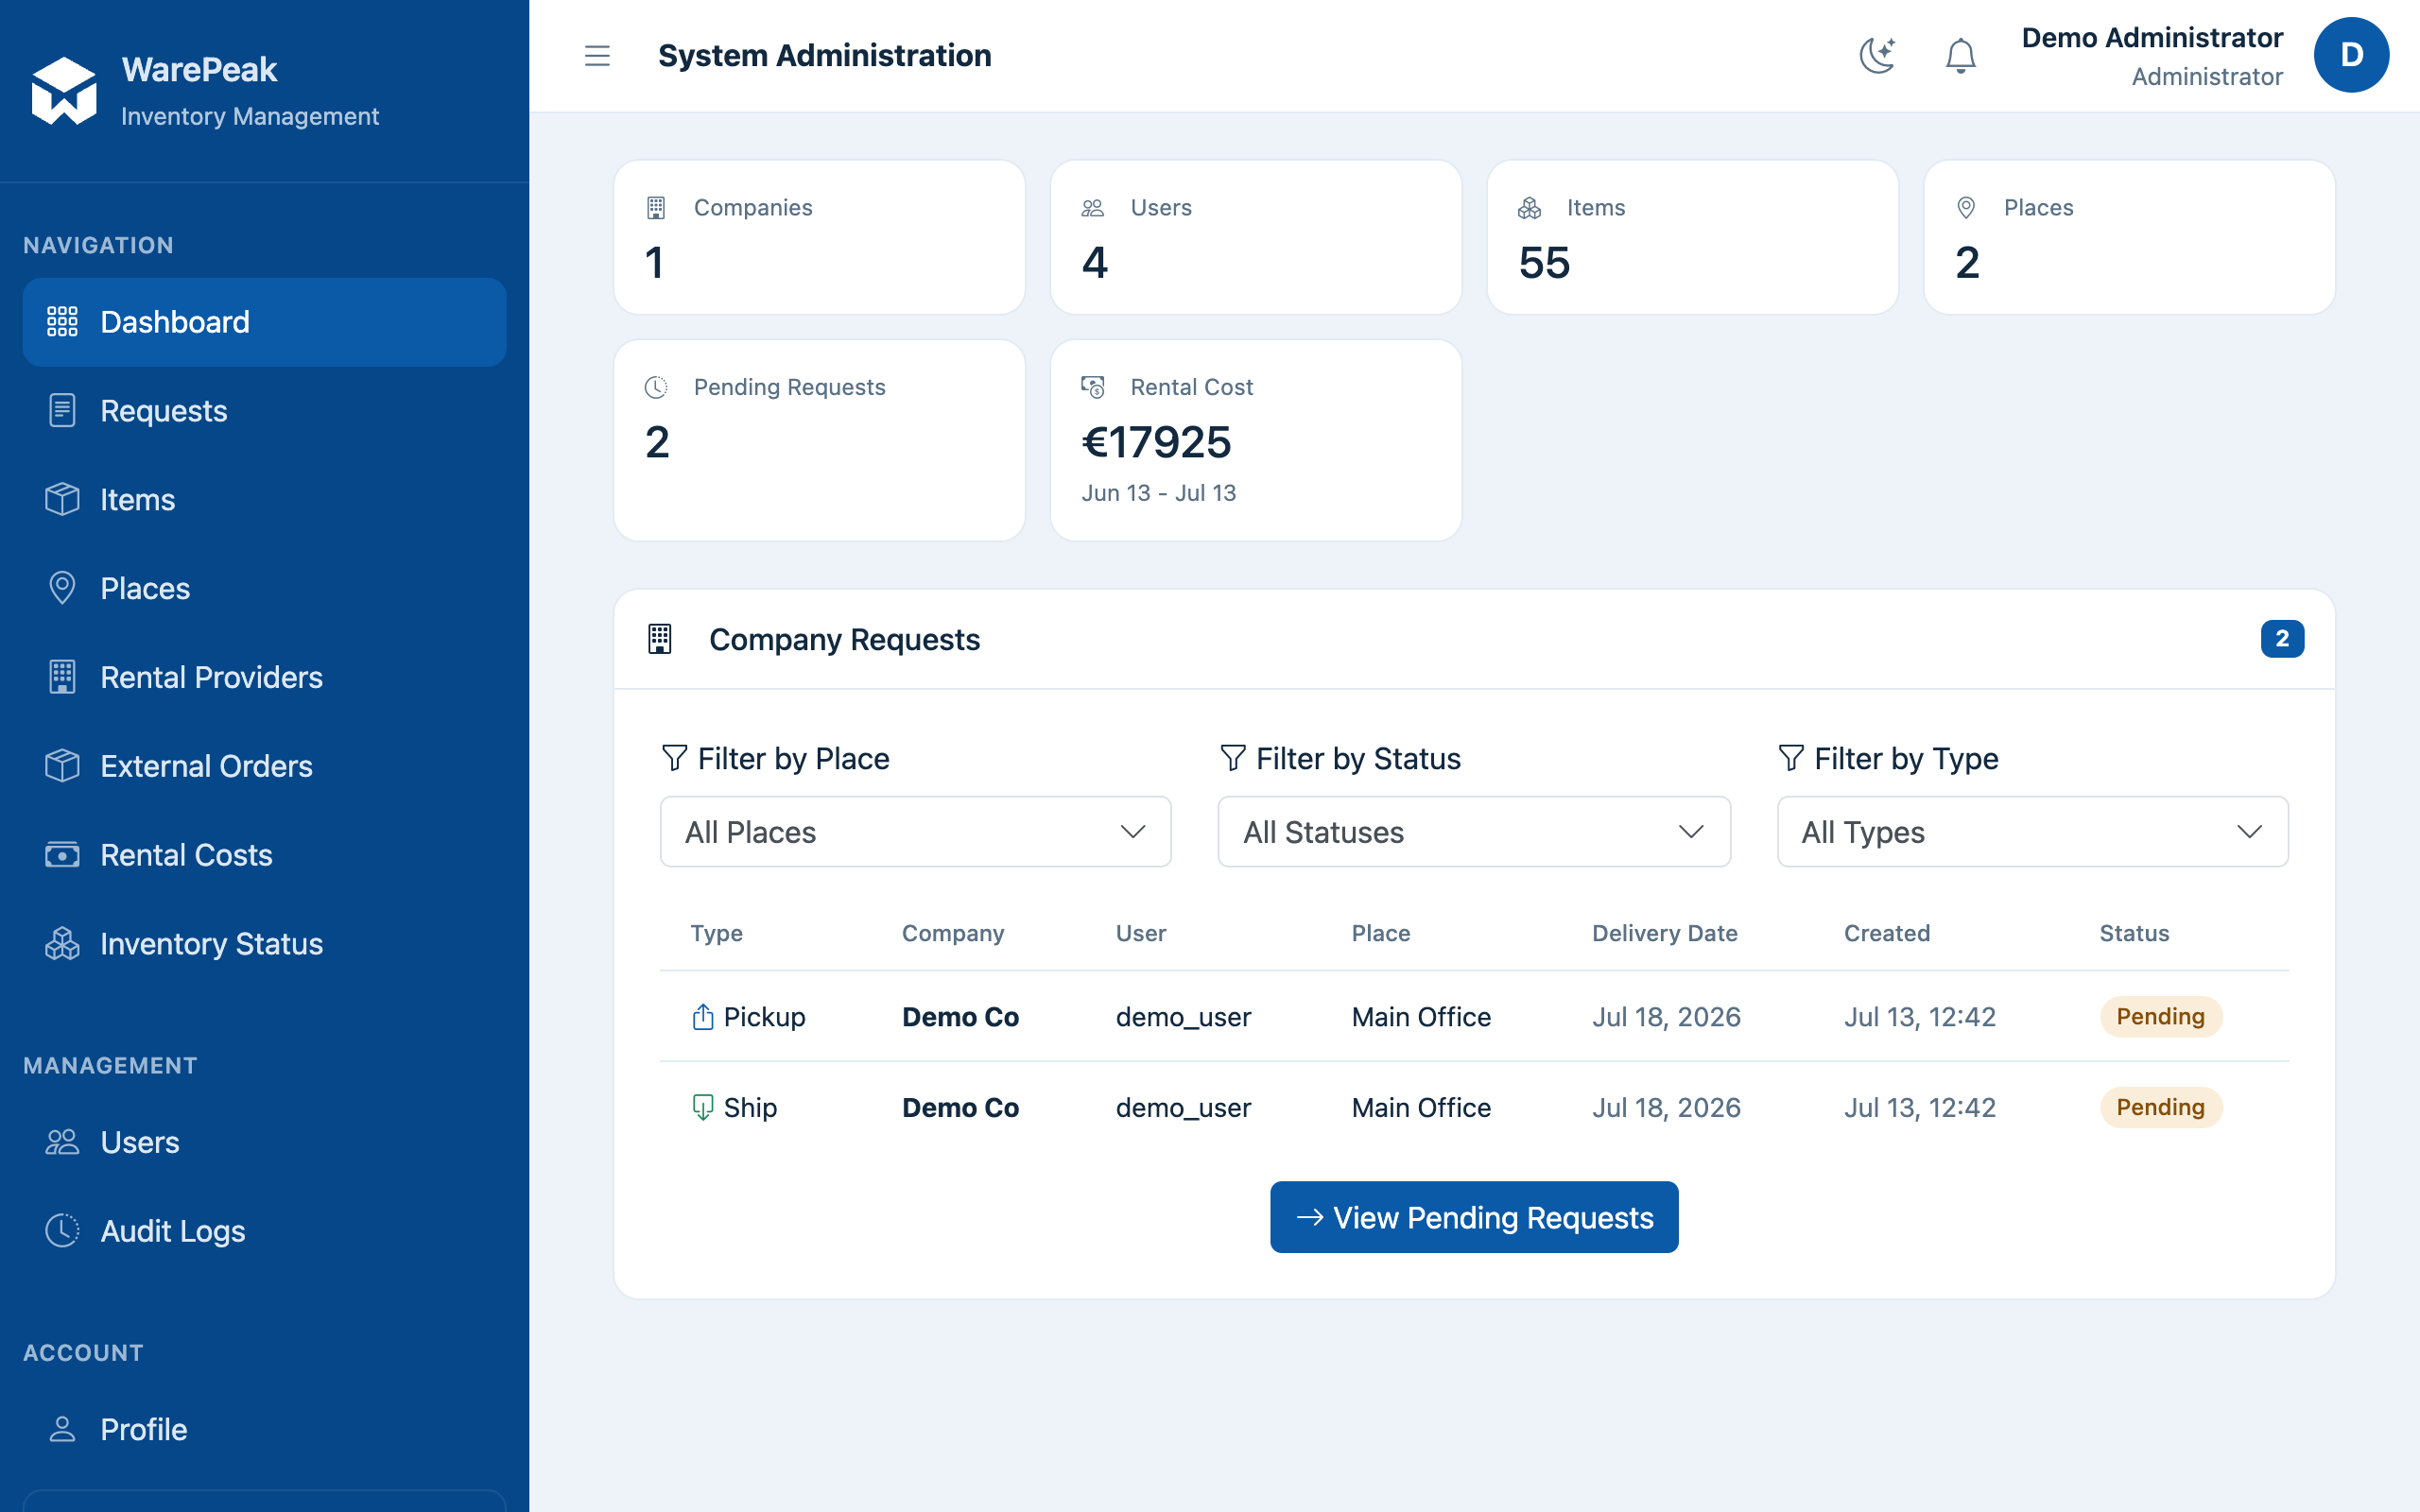Open Profile account page
Viewport: 2420px width, 1512px height.
click(264, 1429)
